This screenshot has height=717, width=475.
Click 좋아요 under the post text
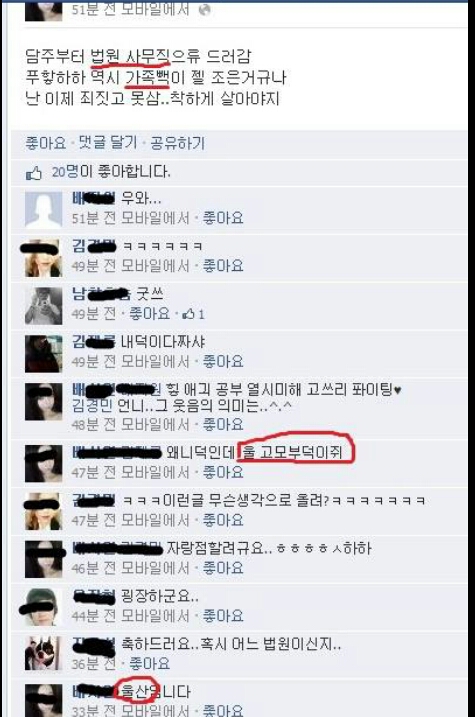(46, 143)
